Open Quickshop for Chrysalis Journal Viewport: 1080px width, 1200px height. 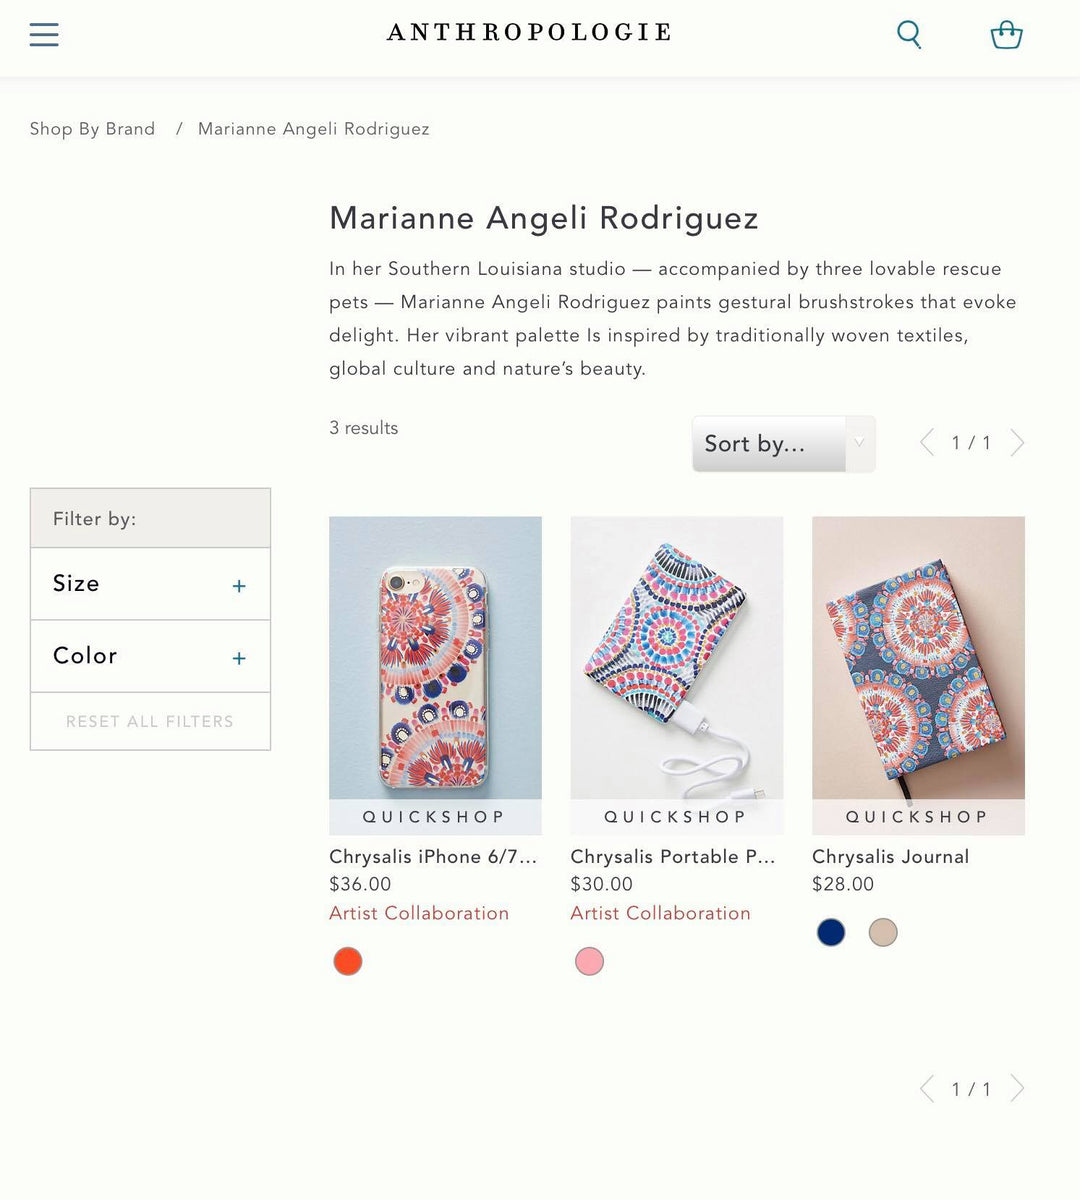[x=918, y=817]
